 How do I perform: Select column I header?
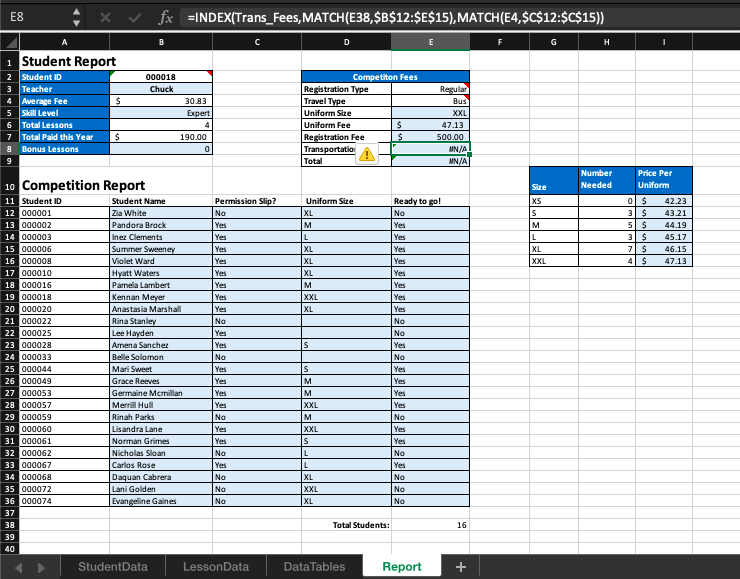[664, 42]
